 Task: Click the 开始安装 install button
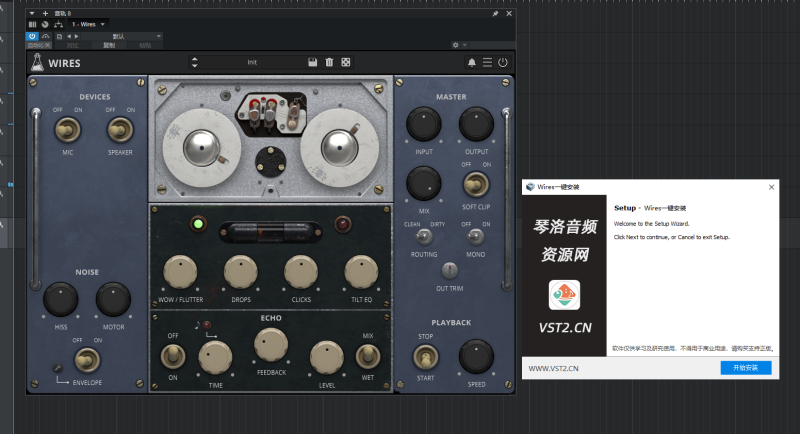coord(746,368)
